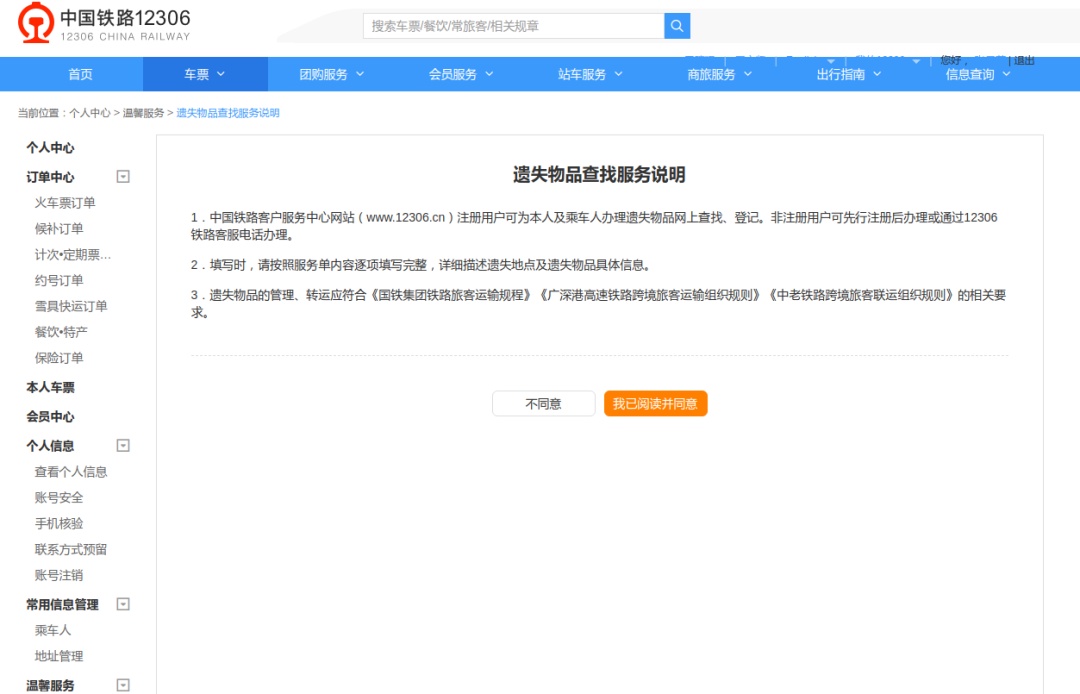Collapse the 常用信息管理 sidebar section
1080x694 pixels.
[123, 604]
